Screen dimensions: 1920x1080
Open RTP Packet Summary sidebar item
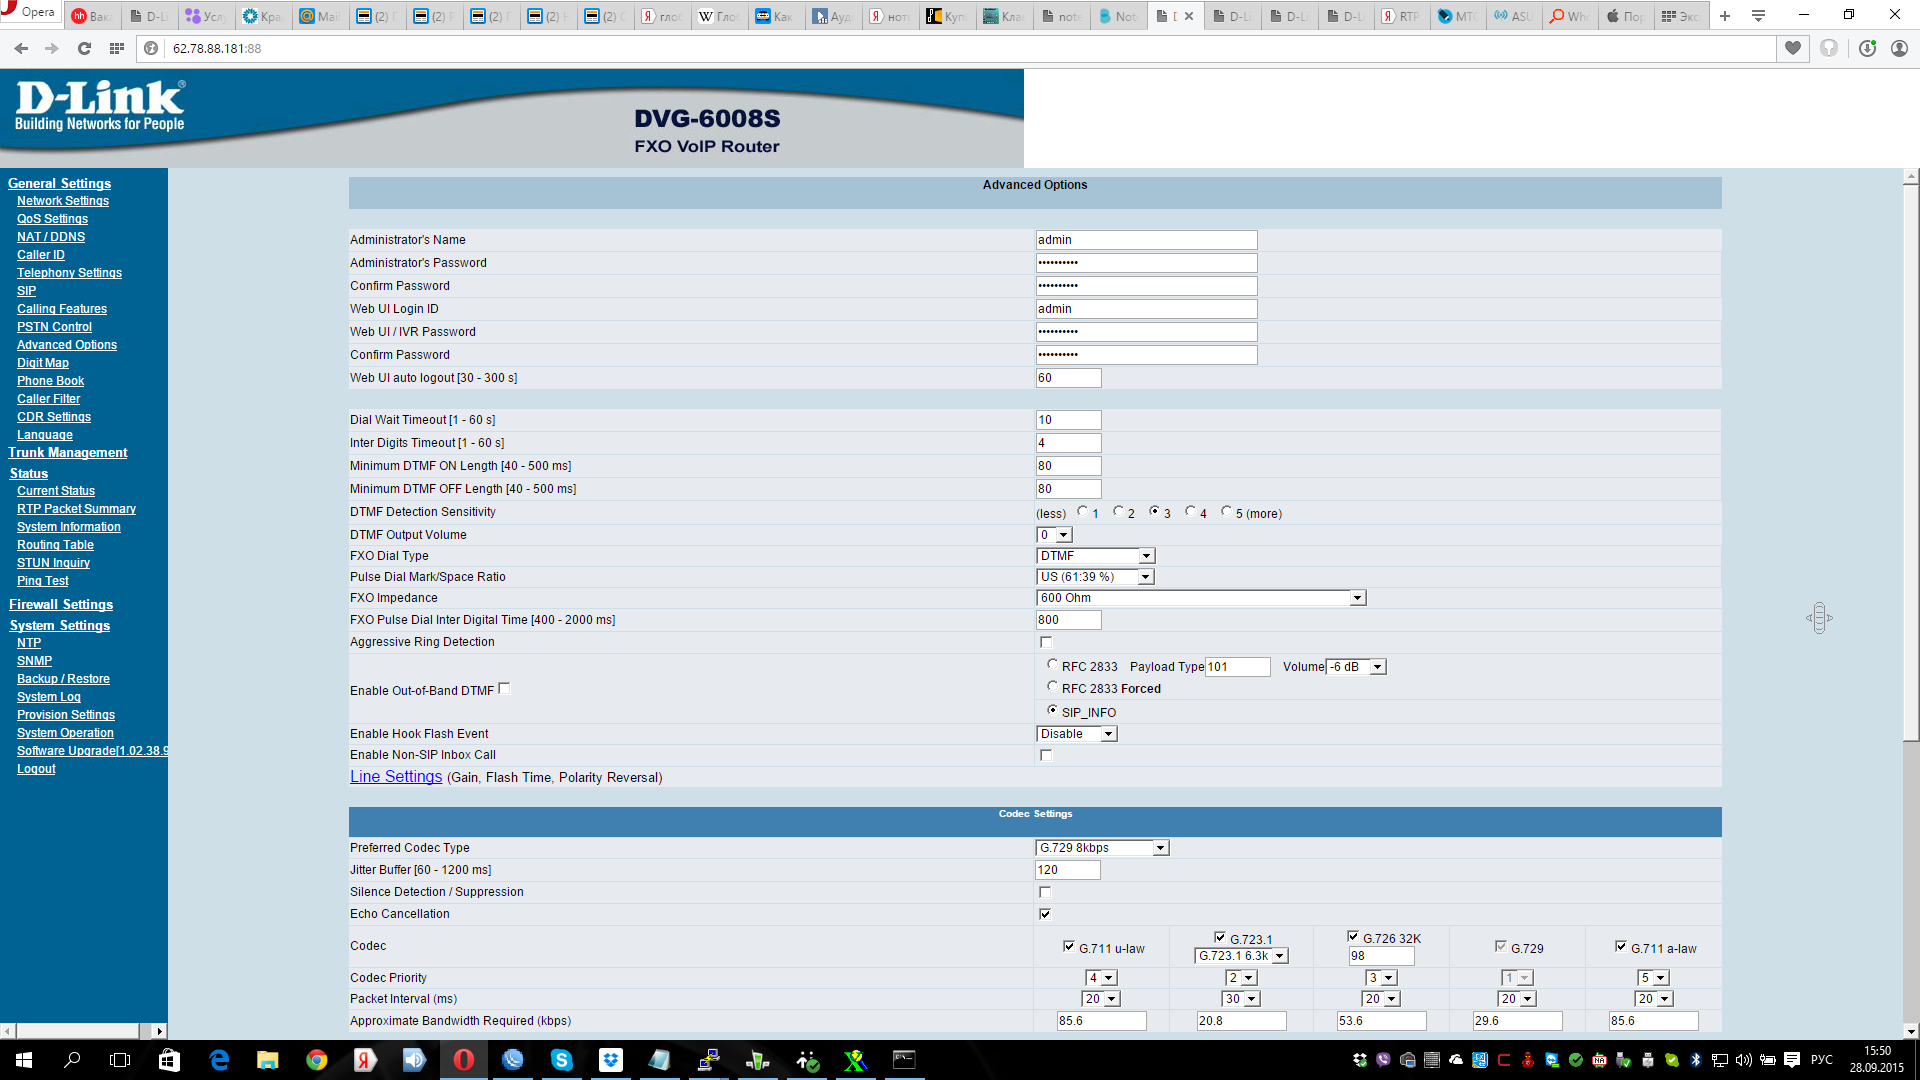[x=76, y=509]
